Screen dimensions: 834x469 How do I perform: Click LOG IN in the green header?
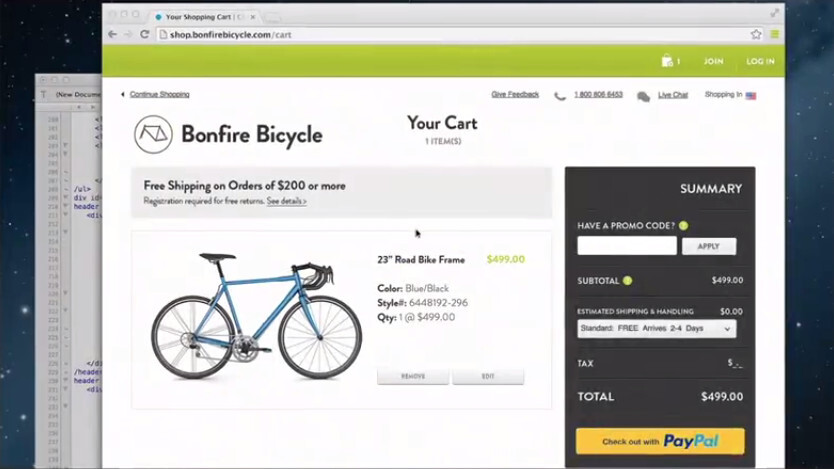pos(760,61)
